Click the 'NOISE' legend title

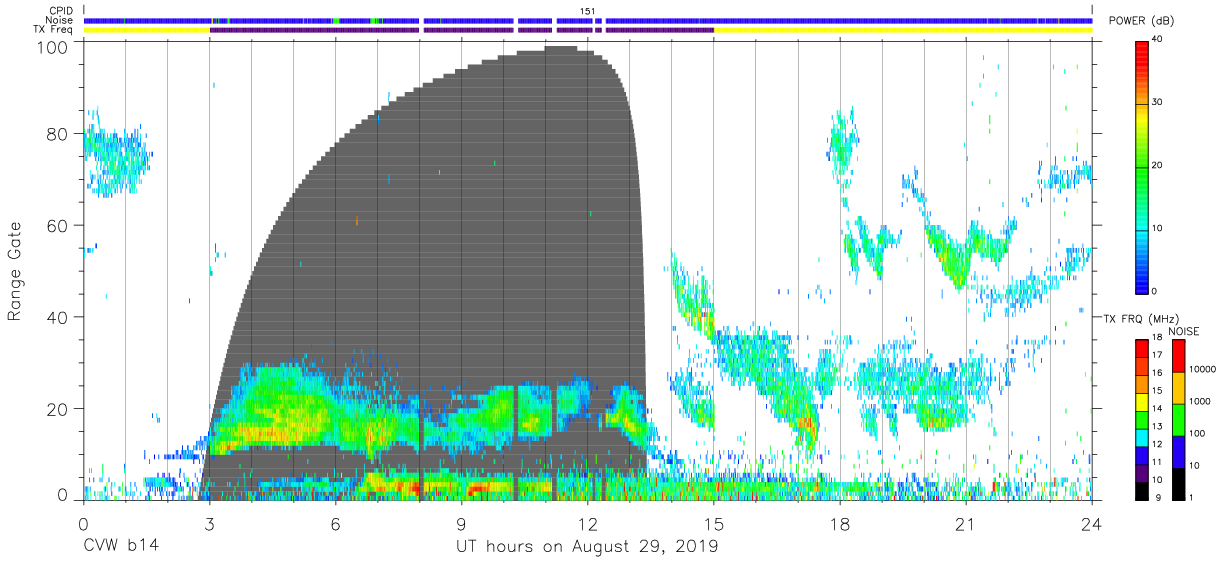click(1184, 331)
